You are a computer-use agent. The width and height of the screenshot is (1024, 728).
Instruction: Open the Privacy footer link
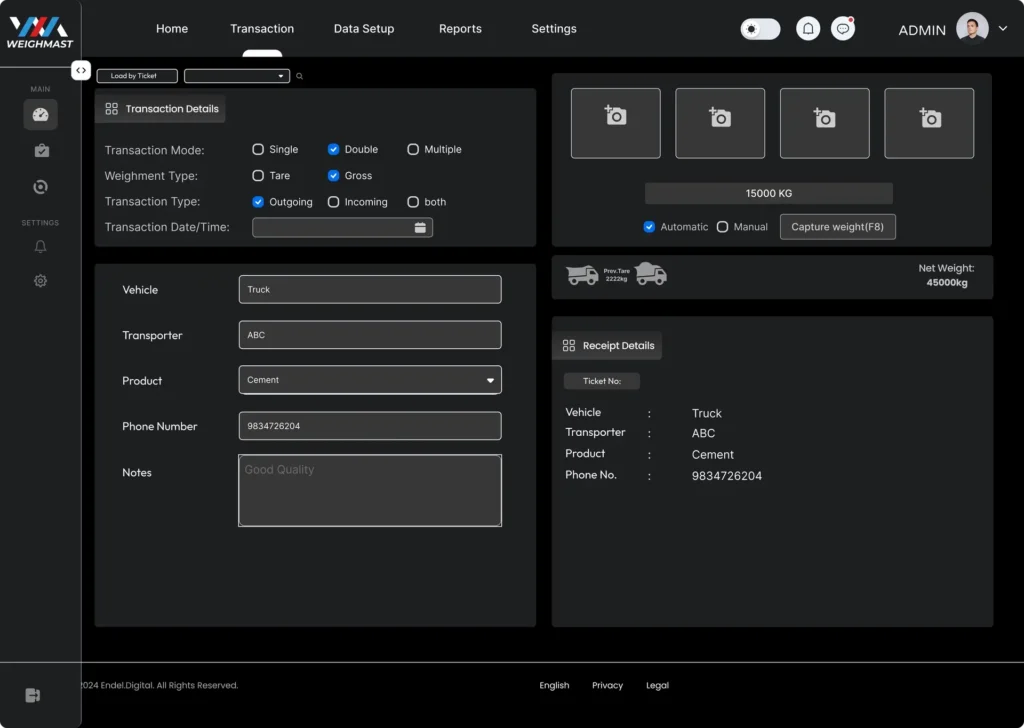pos(607,685)
